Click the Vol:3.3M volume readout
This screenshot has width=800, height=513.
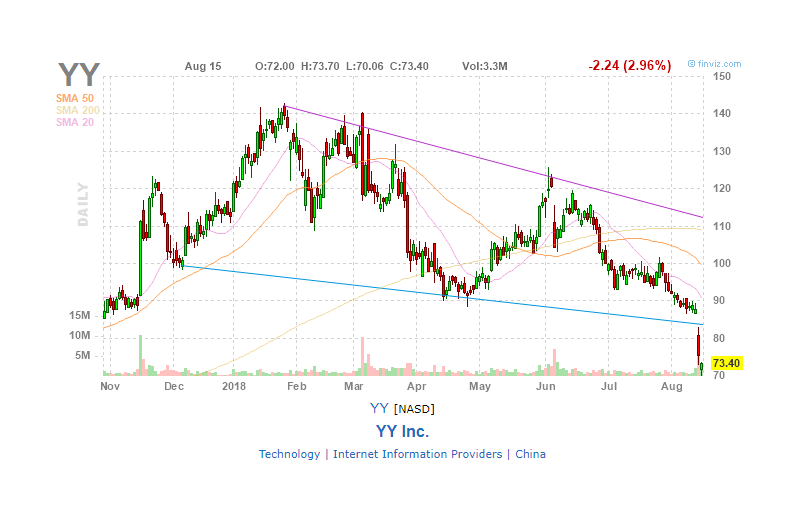pyautogui.click(x=485, y=66)
